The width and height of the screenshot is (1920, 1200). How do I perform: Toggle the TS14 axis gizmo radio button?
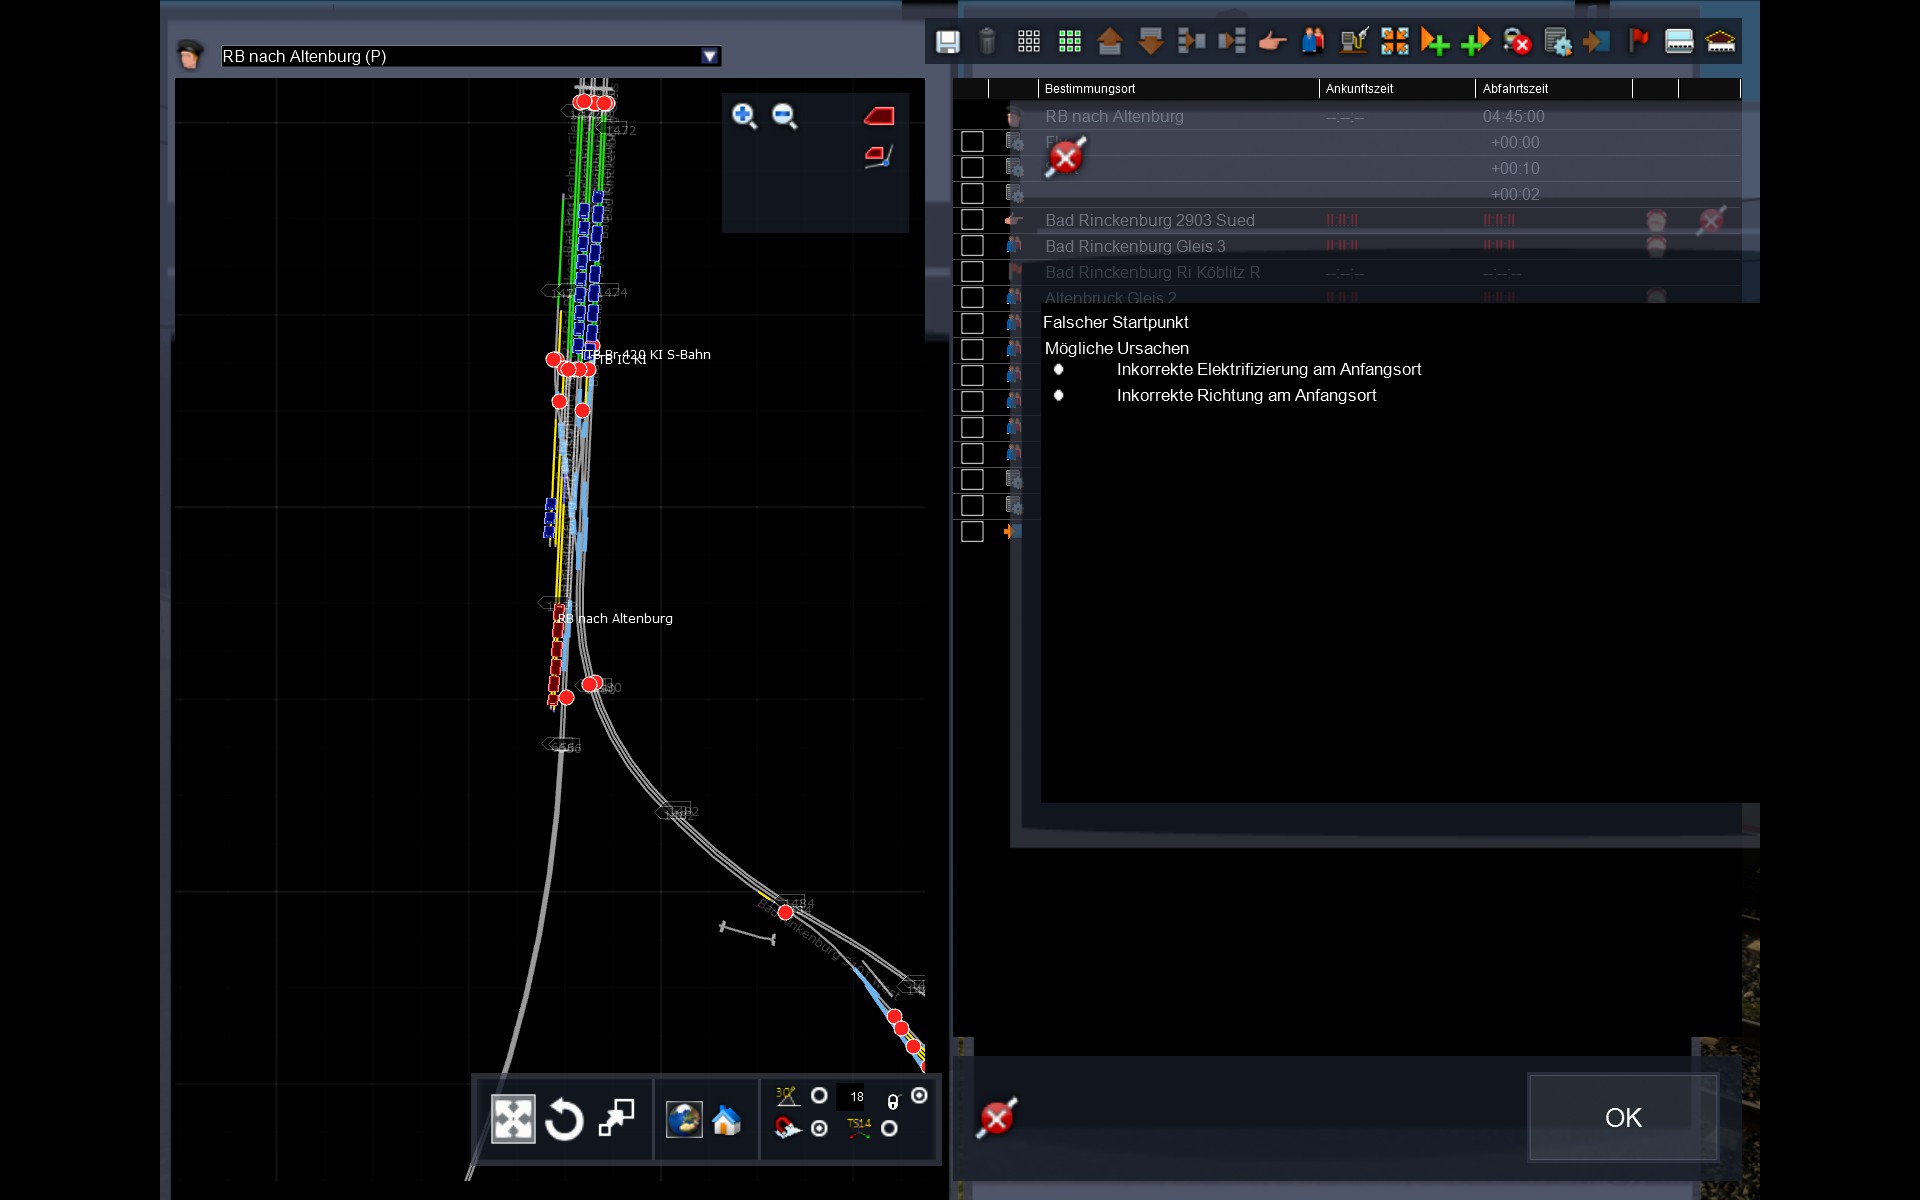(889, 1129)
